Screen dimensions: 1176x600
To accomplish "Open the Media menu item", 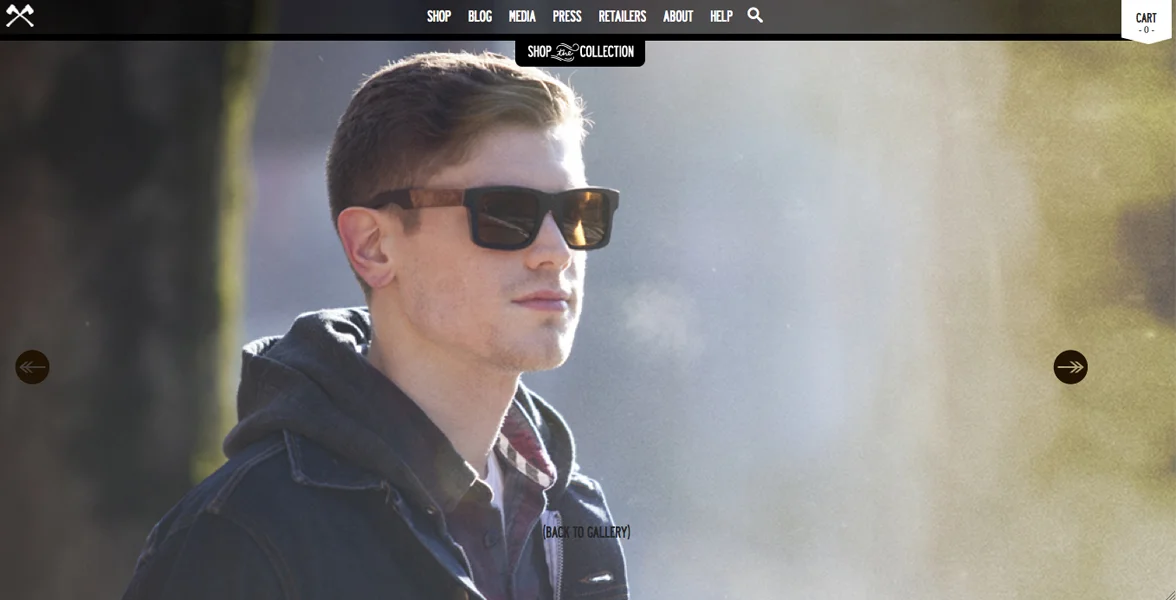I will [x=522, y=16].
